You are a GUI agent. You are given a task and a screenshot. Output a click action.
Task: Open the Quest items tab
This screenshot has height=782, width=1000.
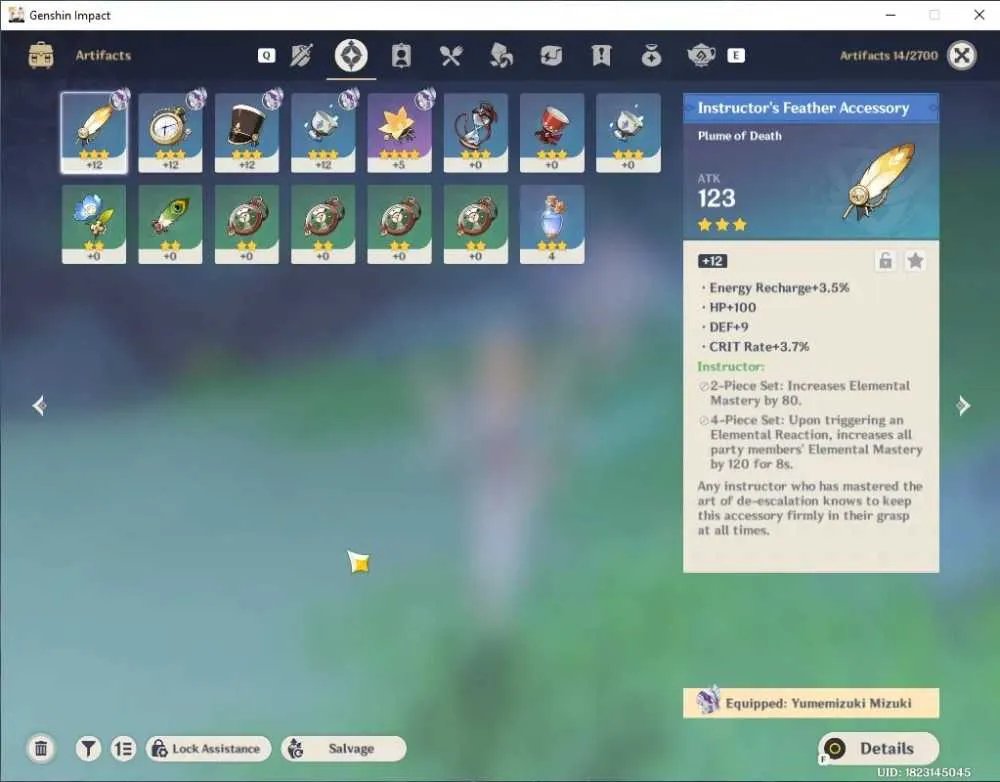click(x=601, y=56)
